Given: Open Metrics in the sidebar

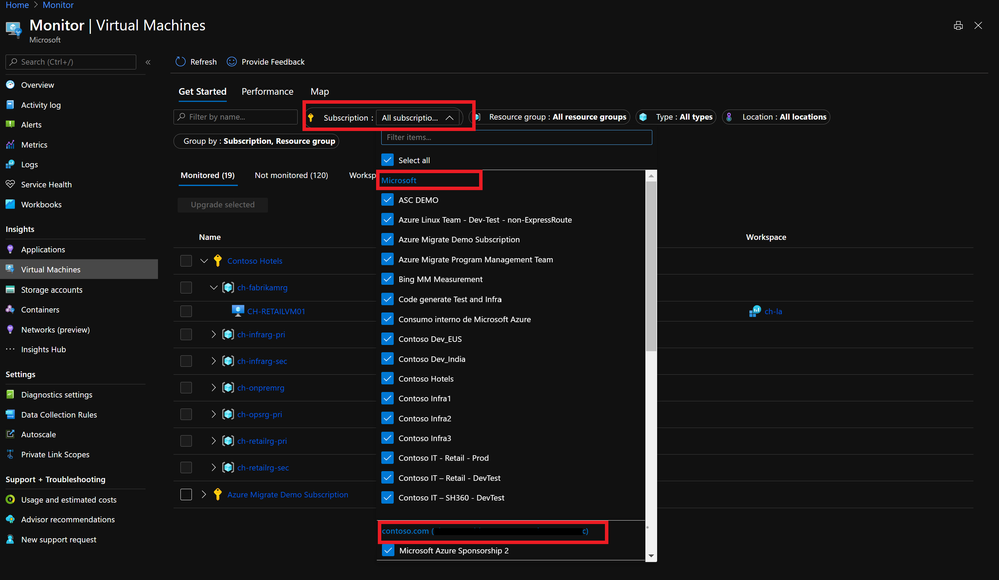Looking at the screenshot, I should click(x=34, y=145).
